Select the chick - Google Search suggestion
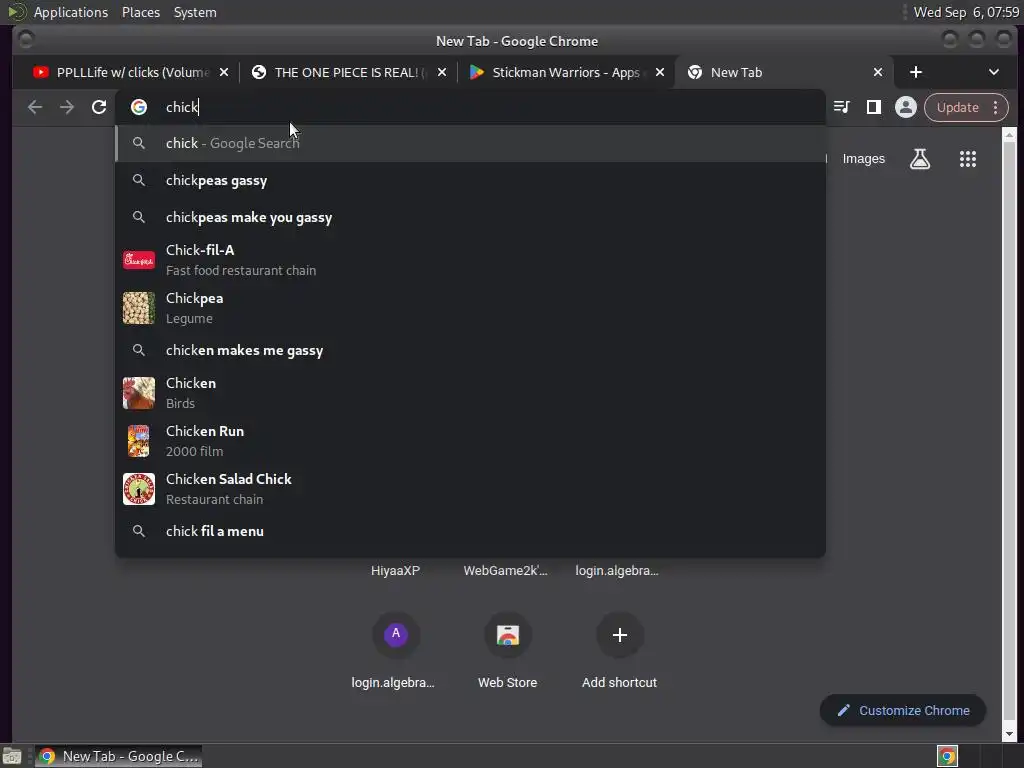Viewport: 1024px width, 768px height. 470,143
